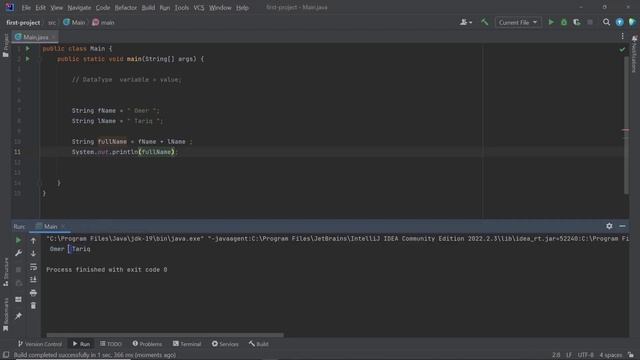Clear console with the trash icon

33,306
